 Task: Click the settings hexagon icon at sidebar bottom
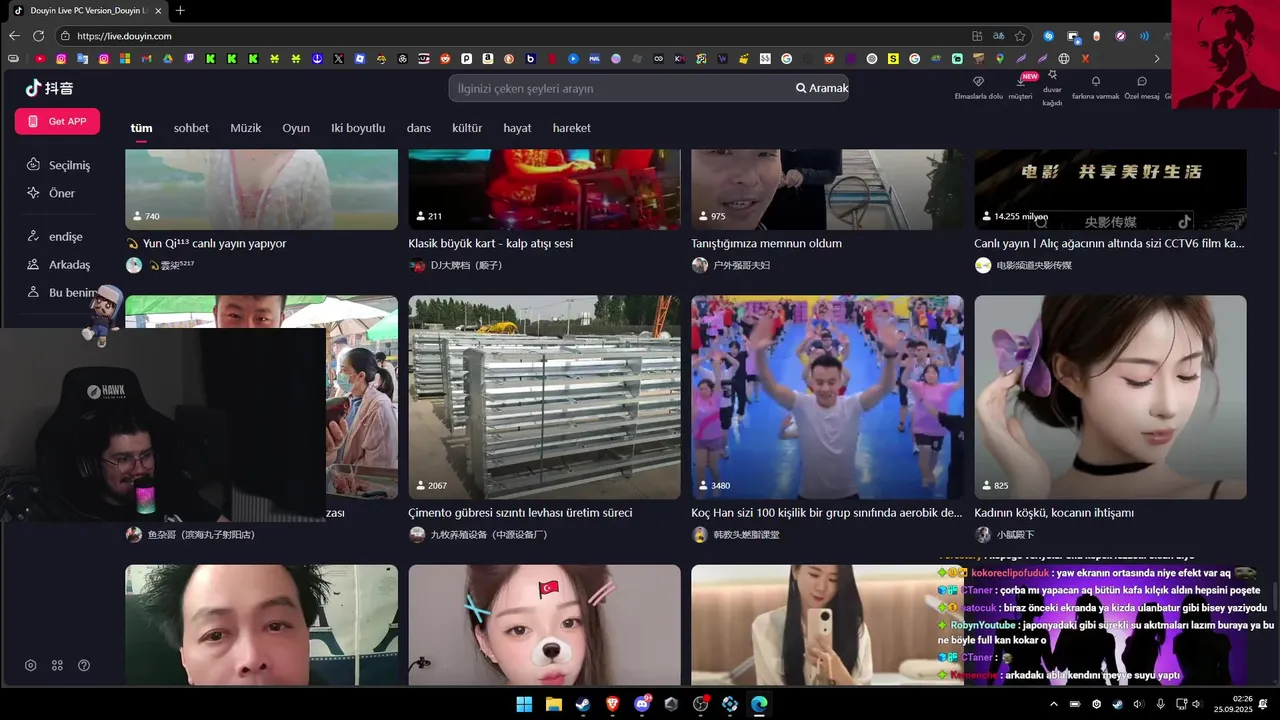tap(31, 666)
